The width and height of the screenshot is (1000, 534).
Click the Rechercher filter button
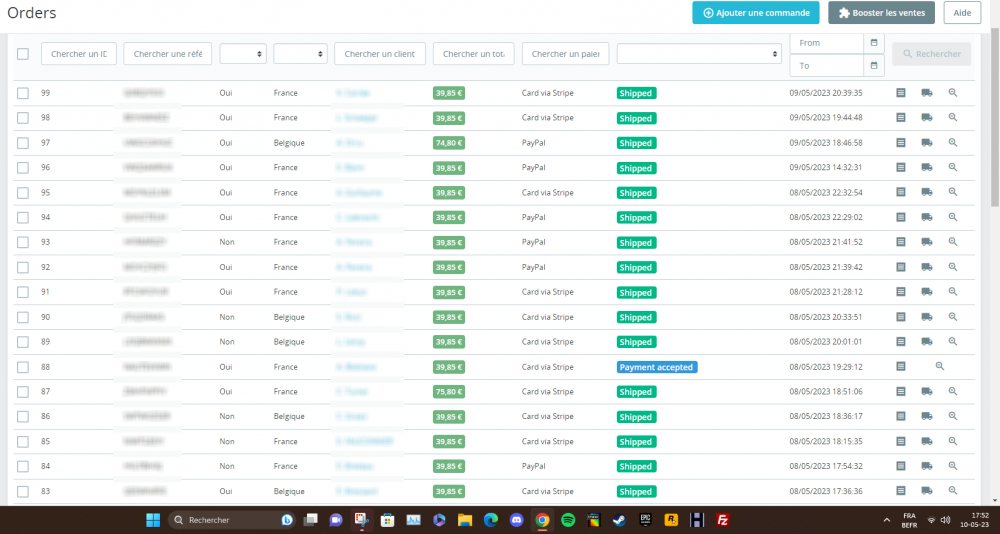[932, 54]
